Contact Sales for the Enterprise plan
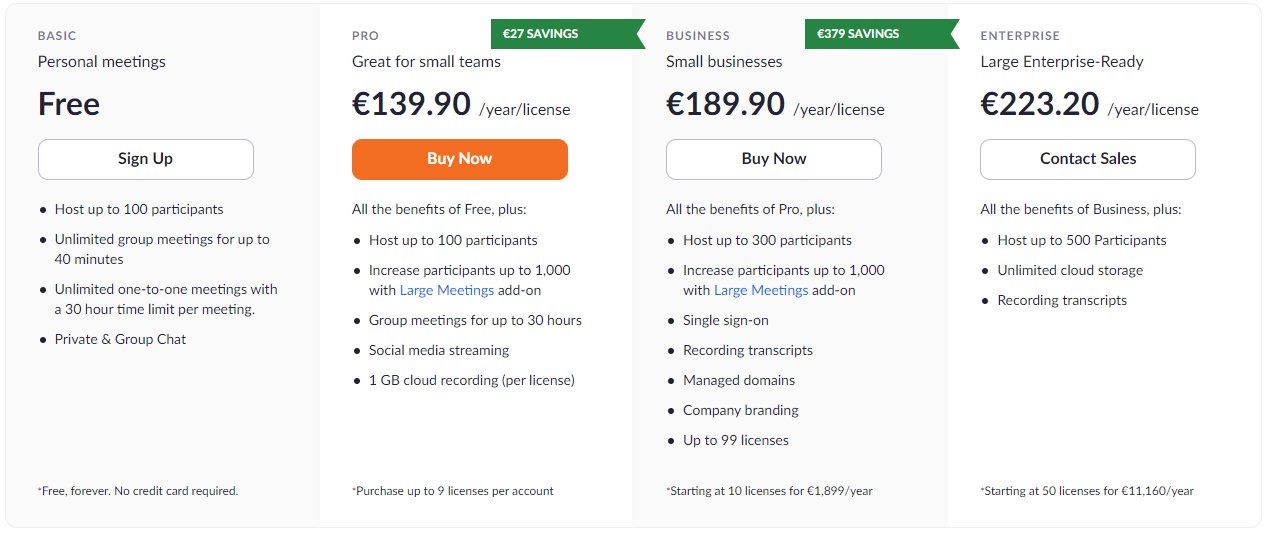 click(1087, 159)
